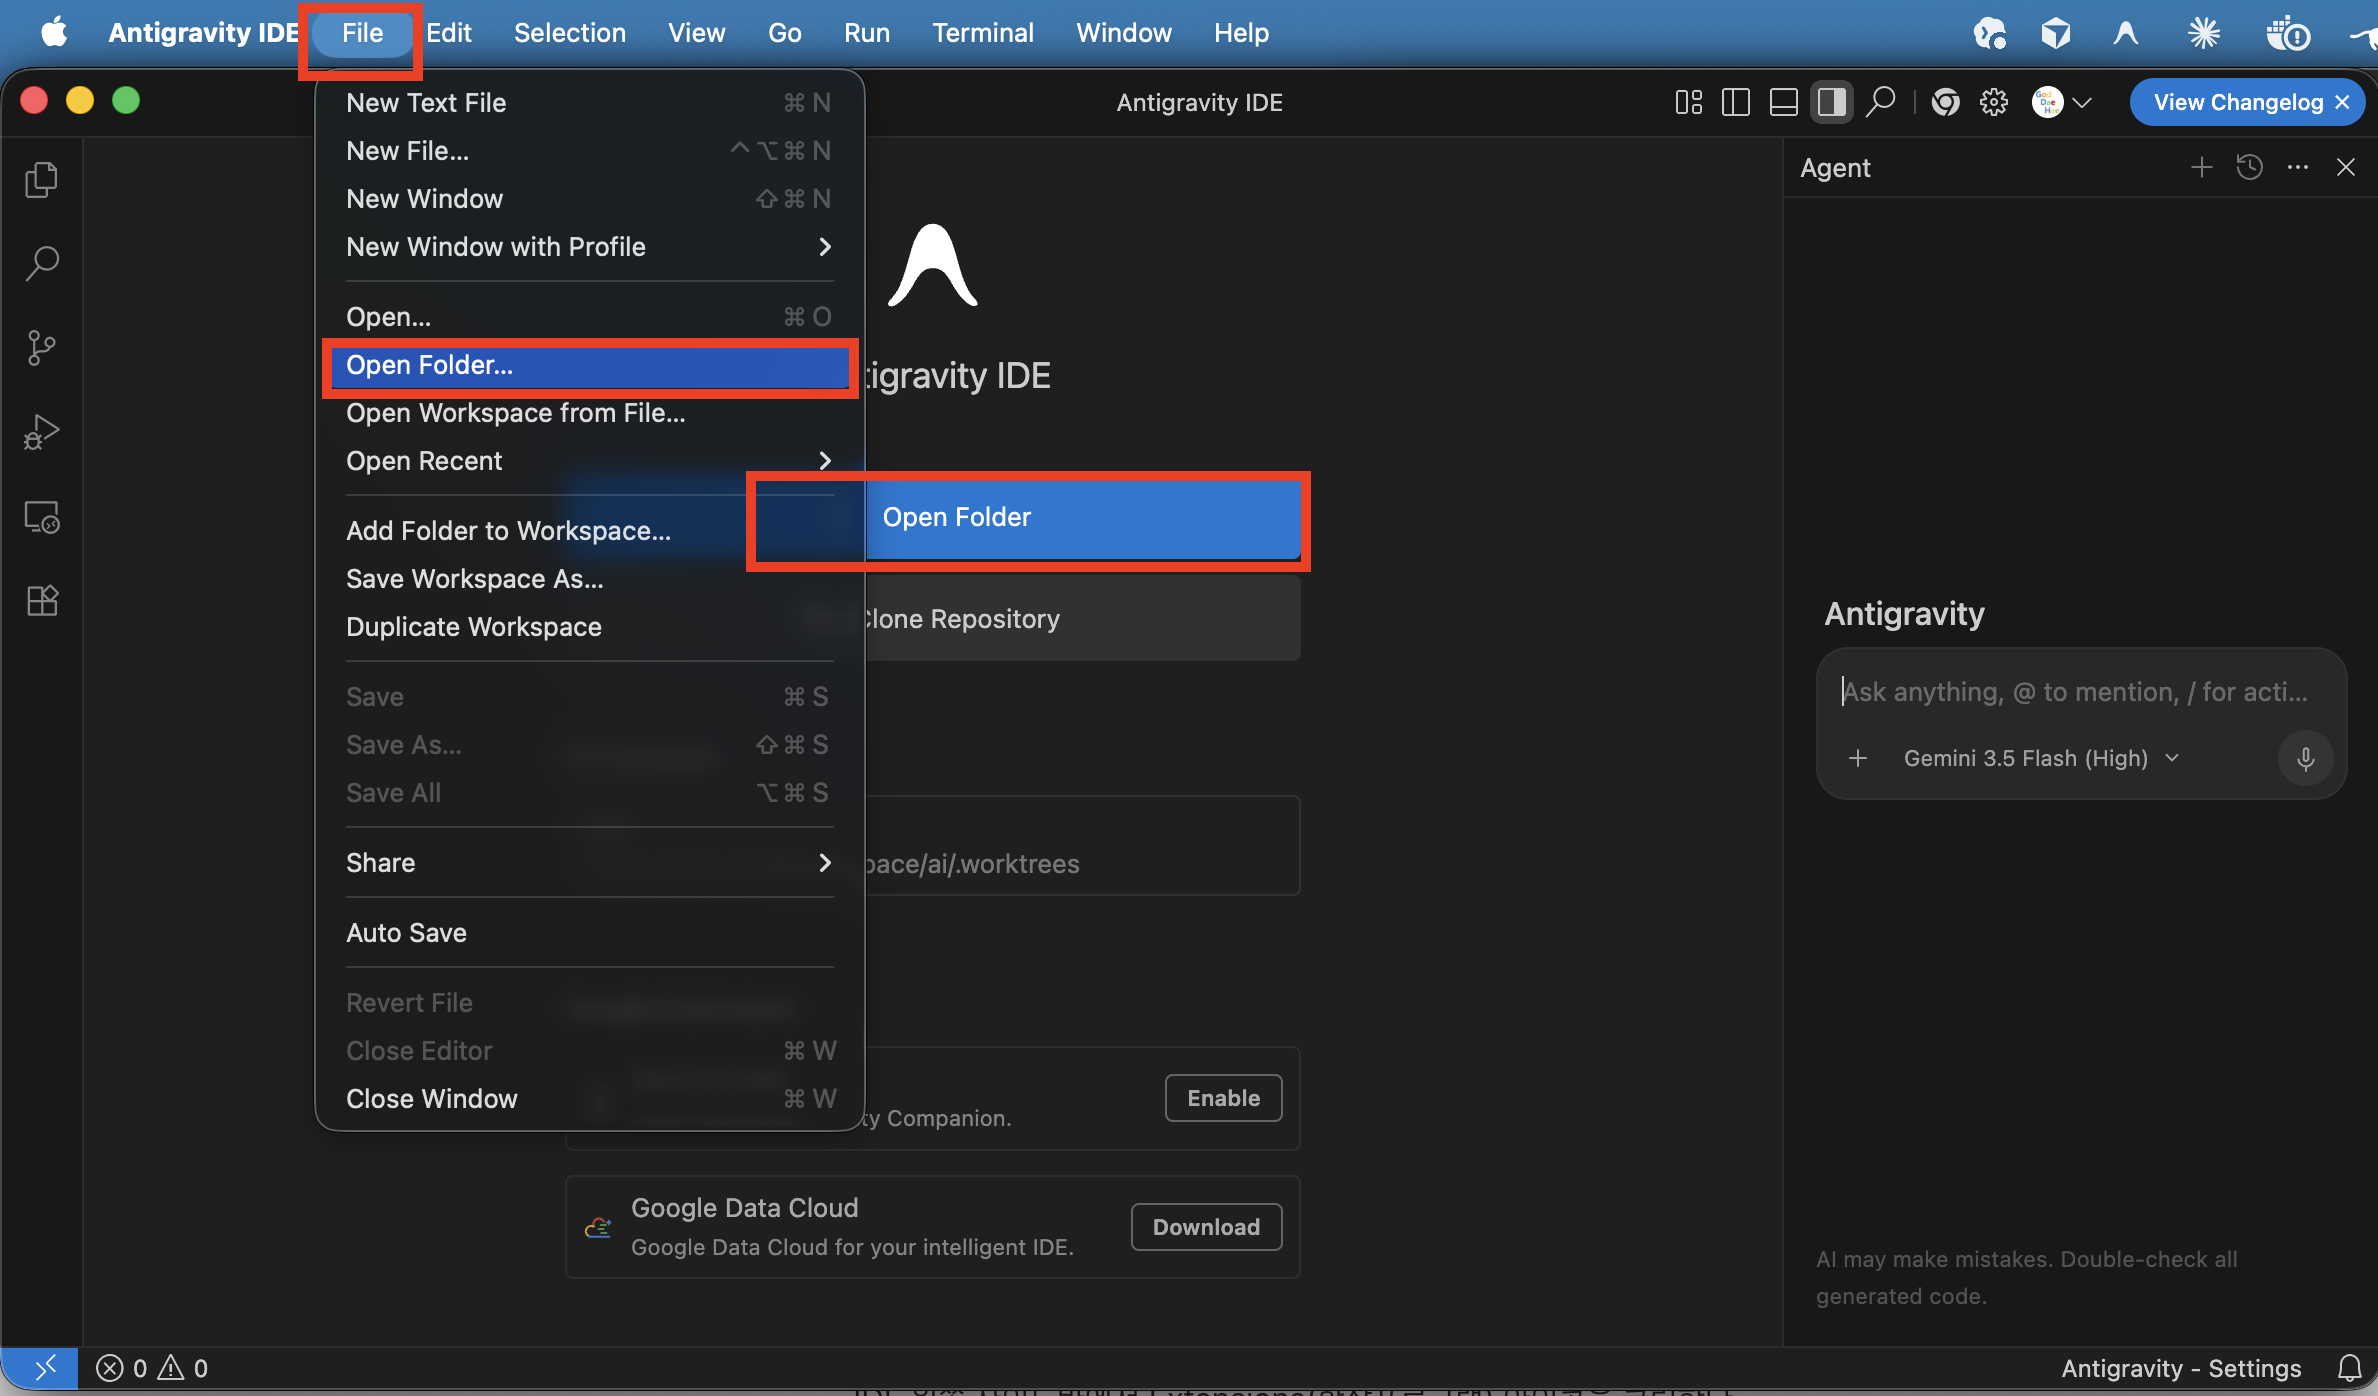Open the Terminal menu
Screen dimensions: 2378x1396
click(x=983, y=33)
